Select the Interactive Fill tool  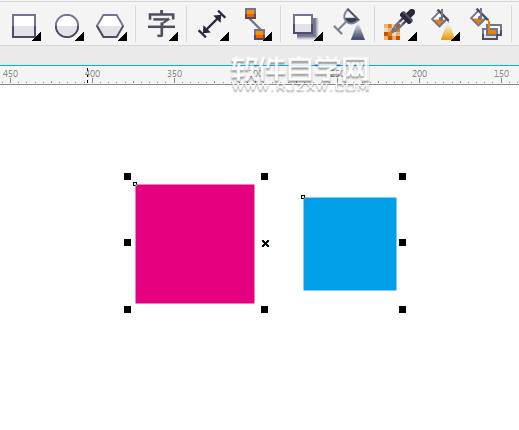(x=444, y=25)
